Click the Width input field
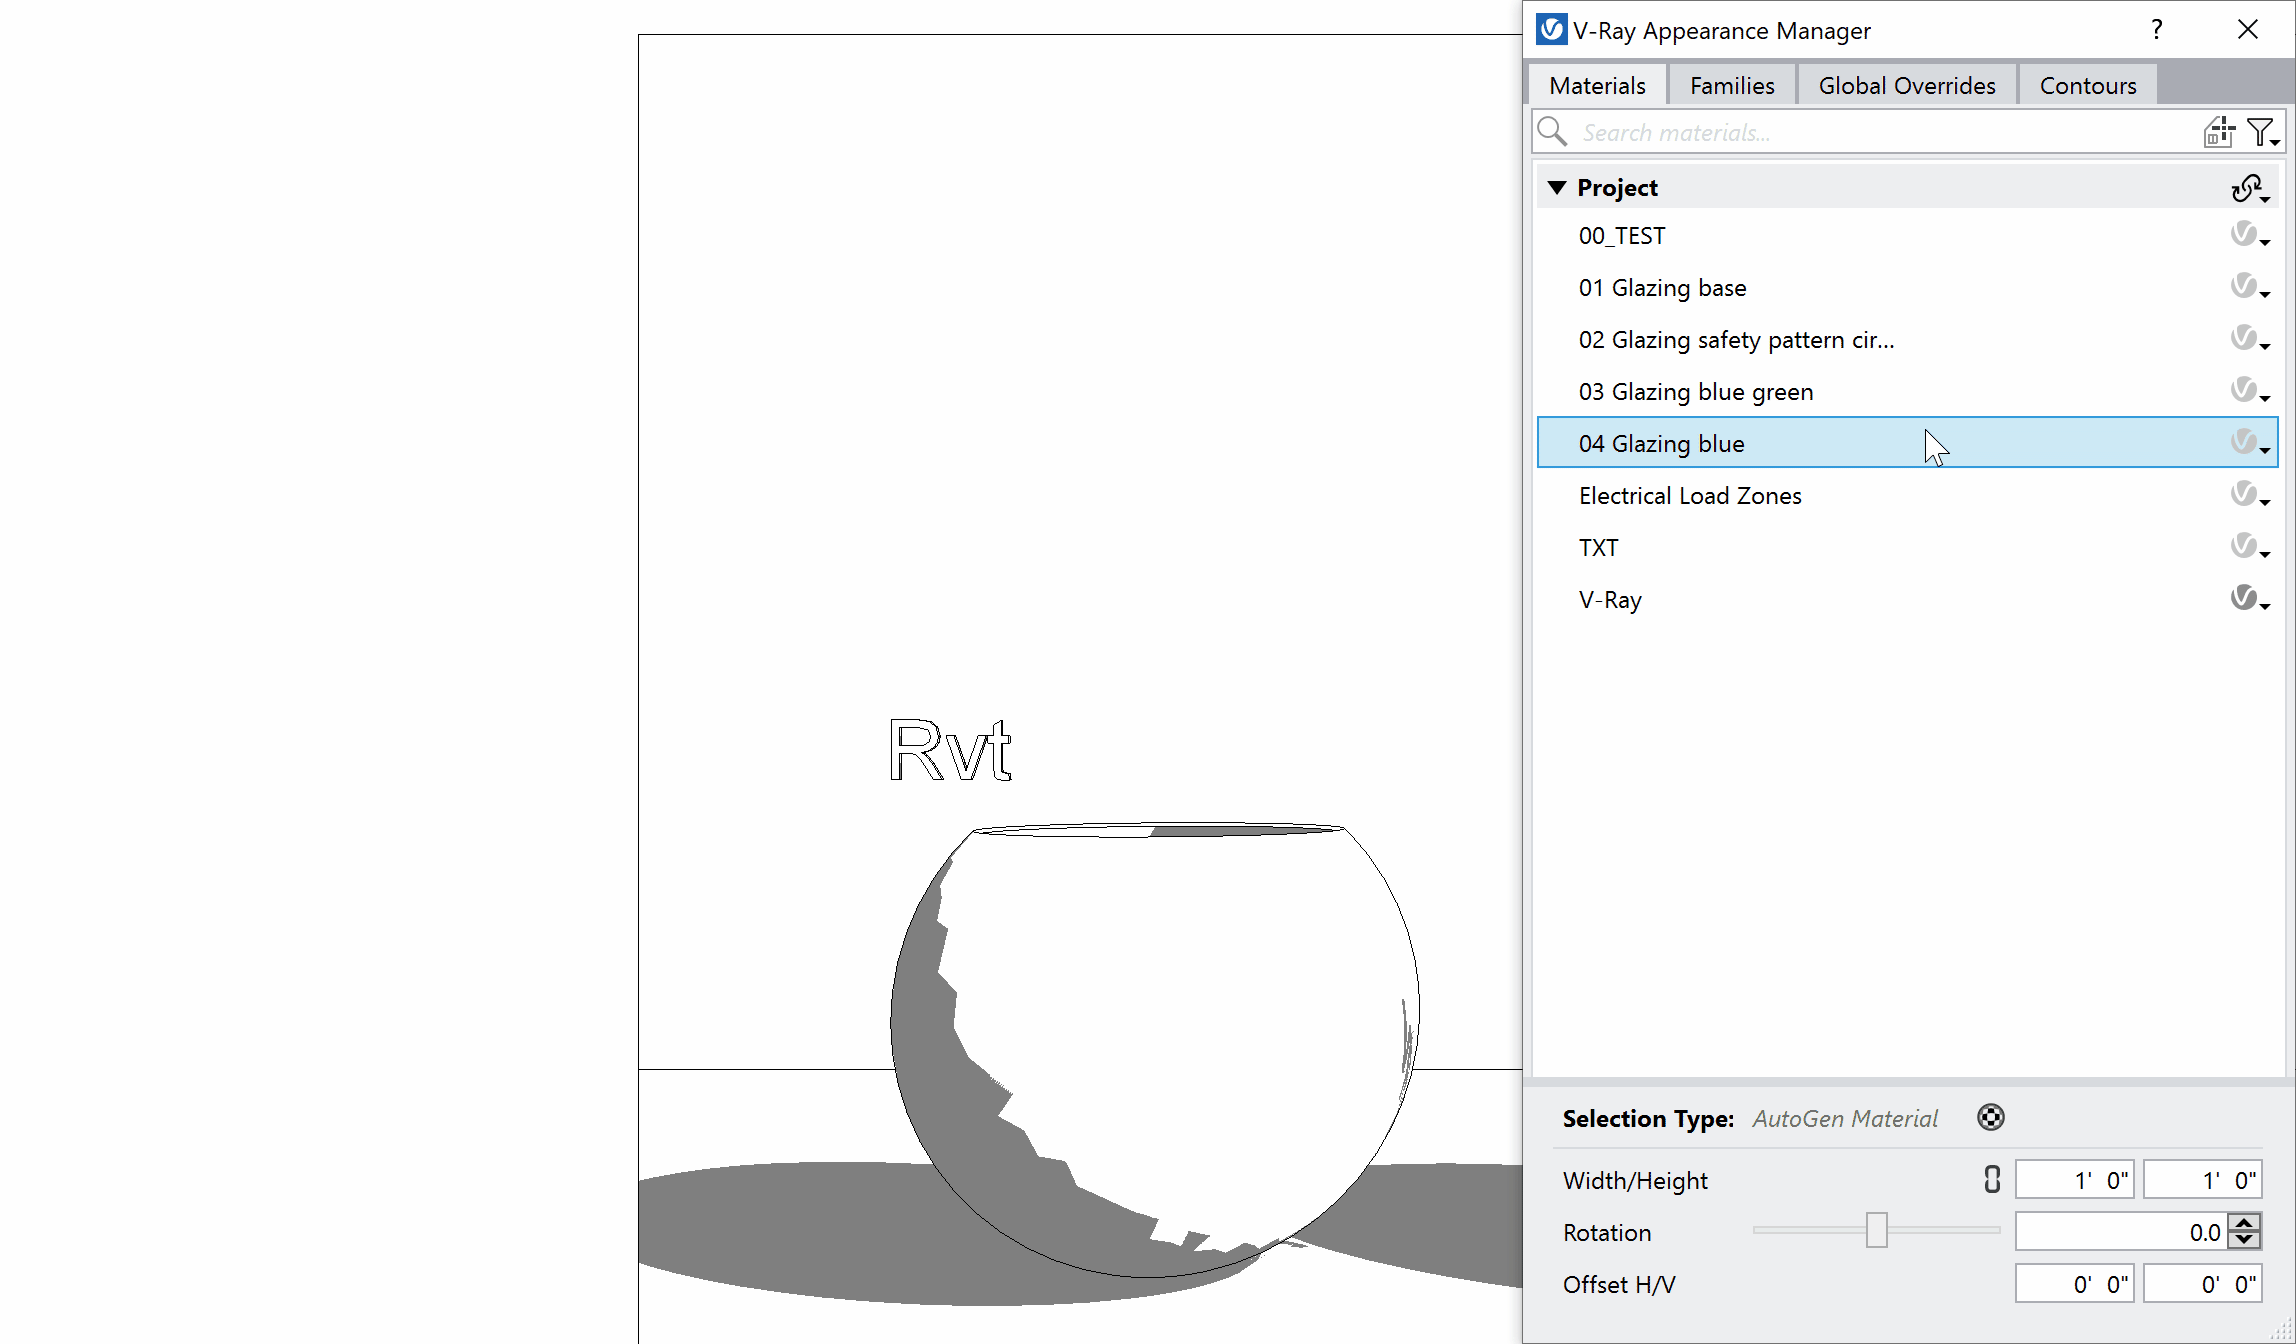Screen dimensions: 2296x1344 pyautogui.click(x=2075, y=1180)
